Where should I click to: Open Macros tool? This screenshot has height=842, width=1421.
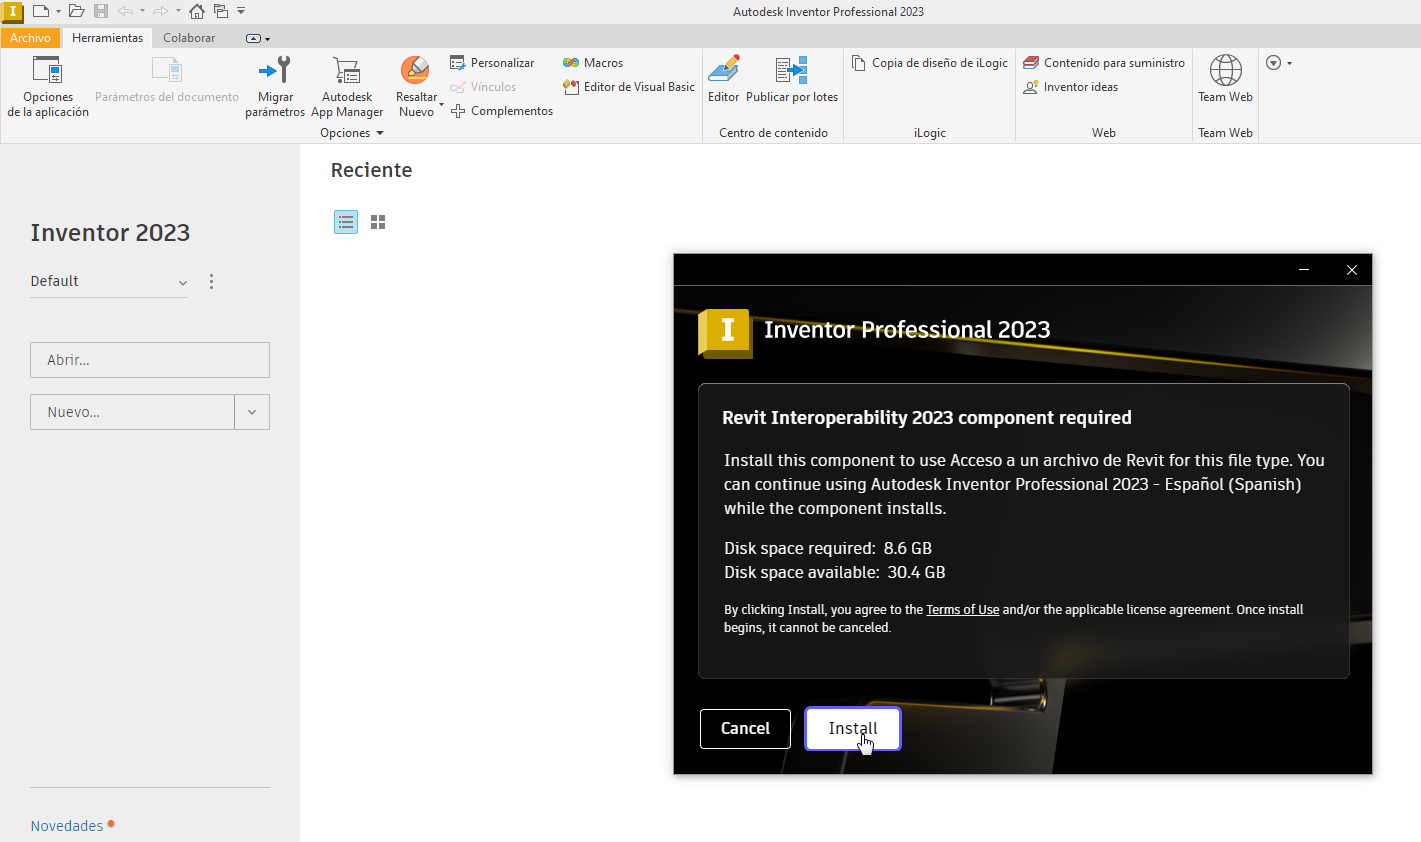coord(593,63)
